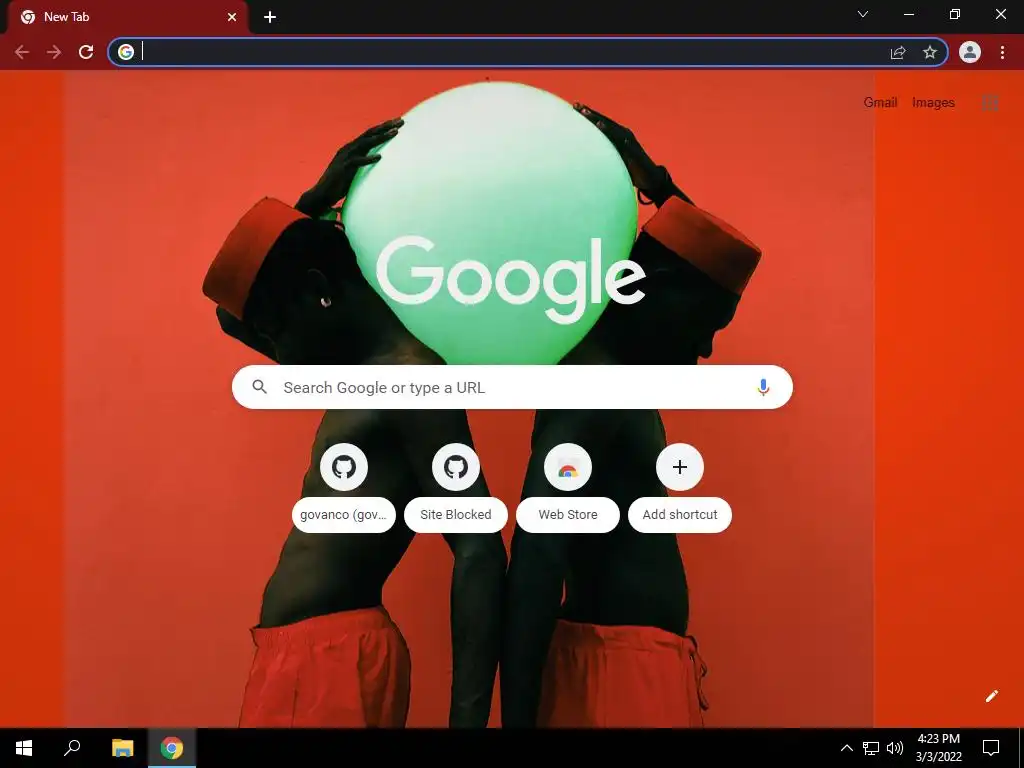The image size is (1024, 768).
Task: Open the network tray icon
Action: coord(871,748)
